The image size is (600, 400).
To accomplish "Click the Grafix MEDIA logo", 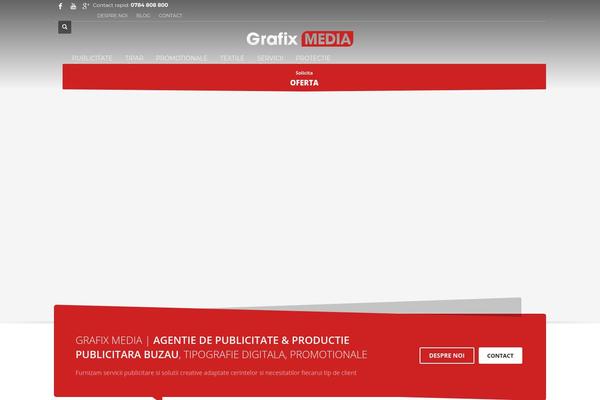I will coord(300,39).
